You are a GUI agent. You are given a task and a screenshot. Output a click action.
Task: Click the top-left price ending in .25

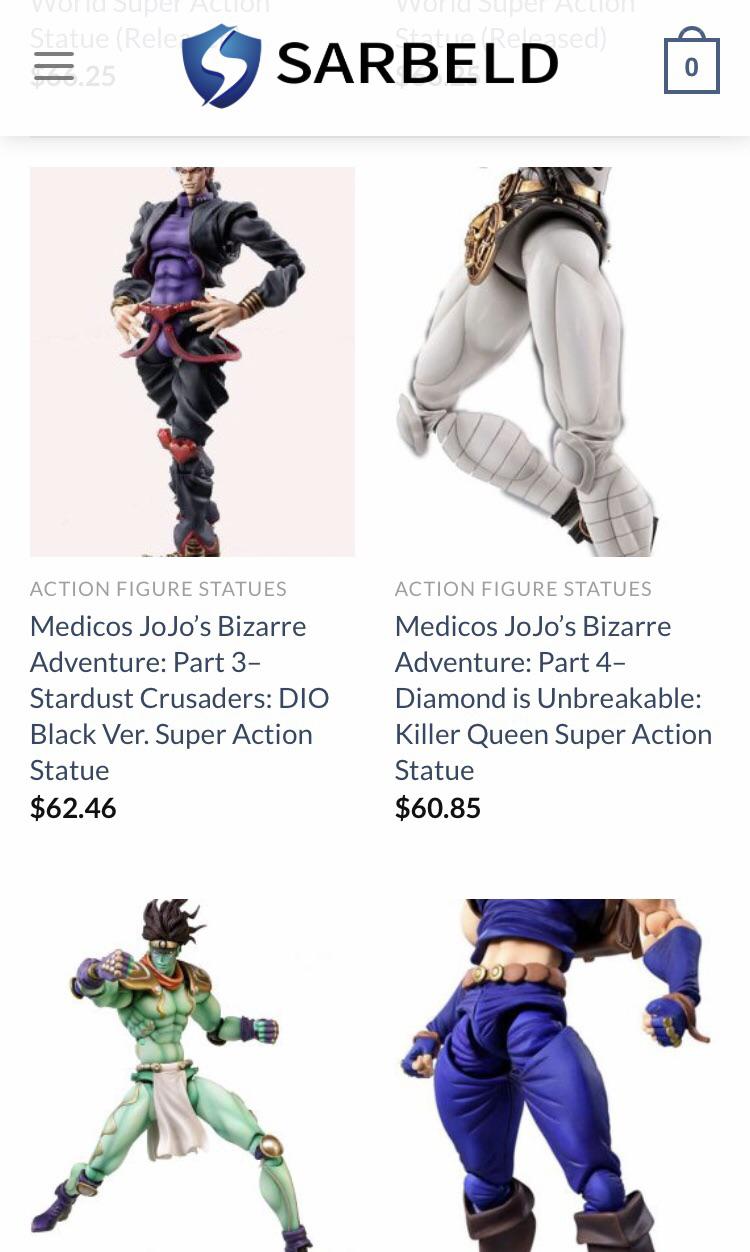pyautogui.click(x=73, y=76)
